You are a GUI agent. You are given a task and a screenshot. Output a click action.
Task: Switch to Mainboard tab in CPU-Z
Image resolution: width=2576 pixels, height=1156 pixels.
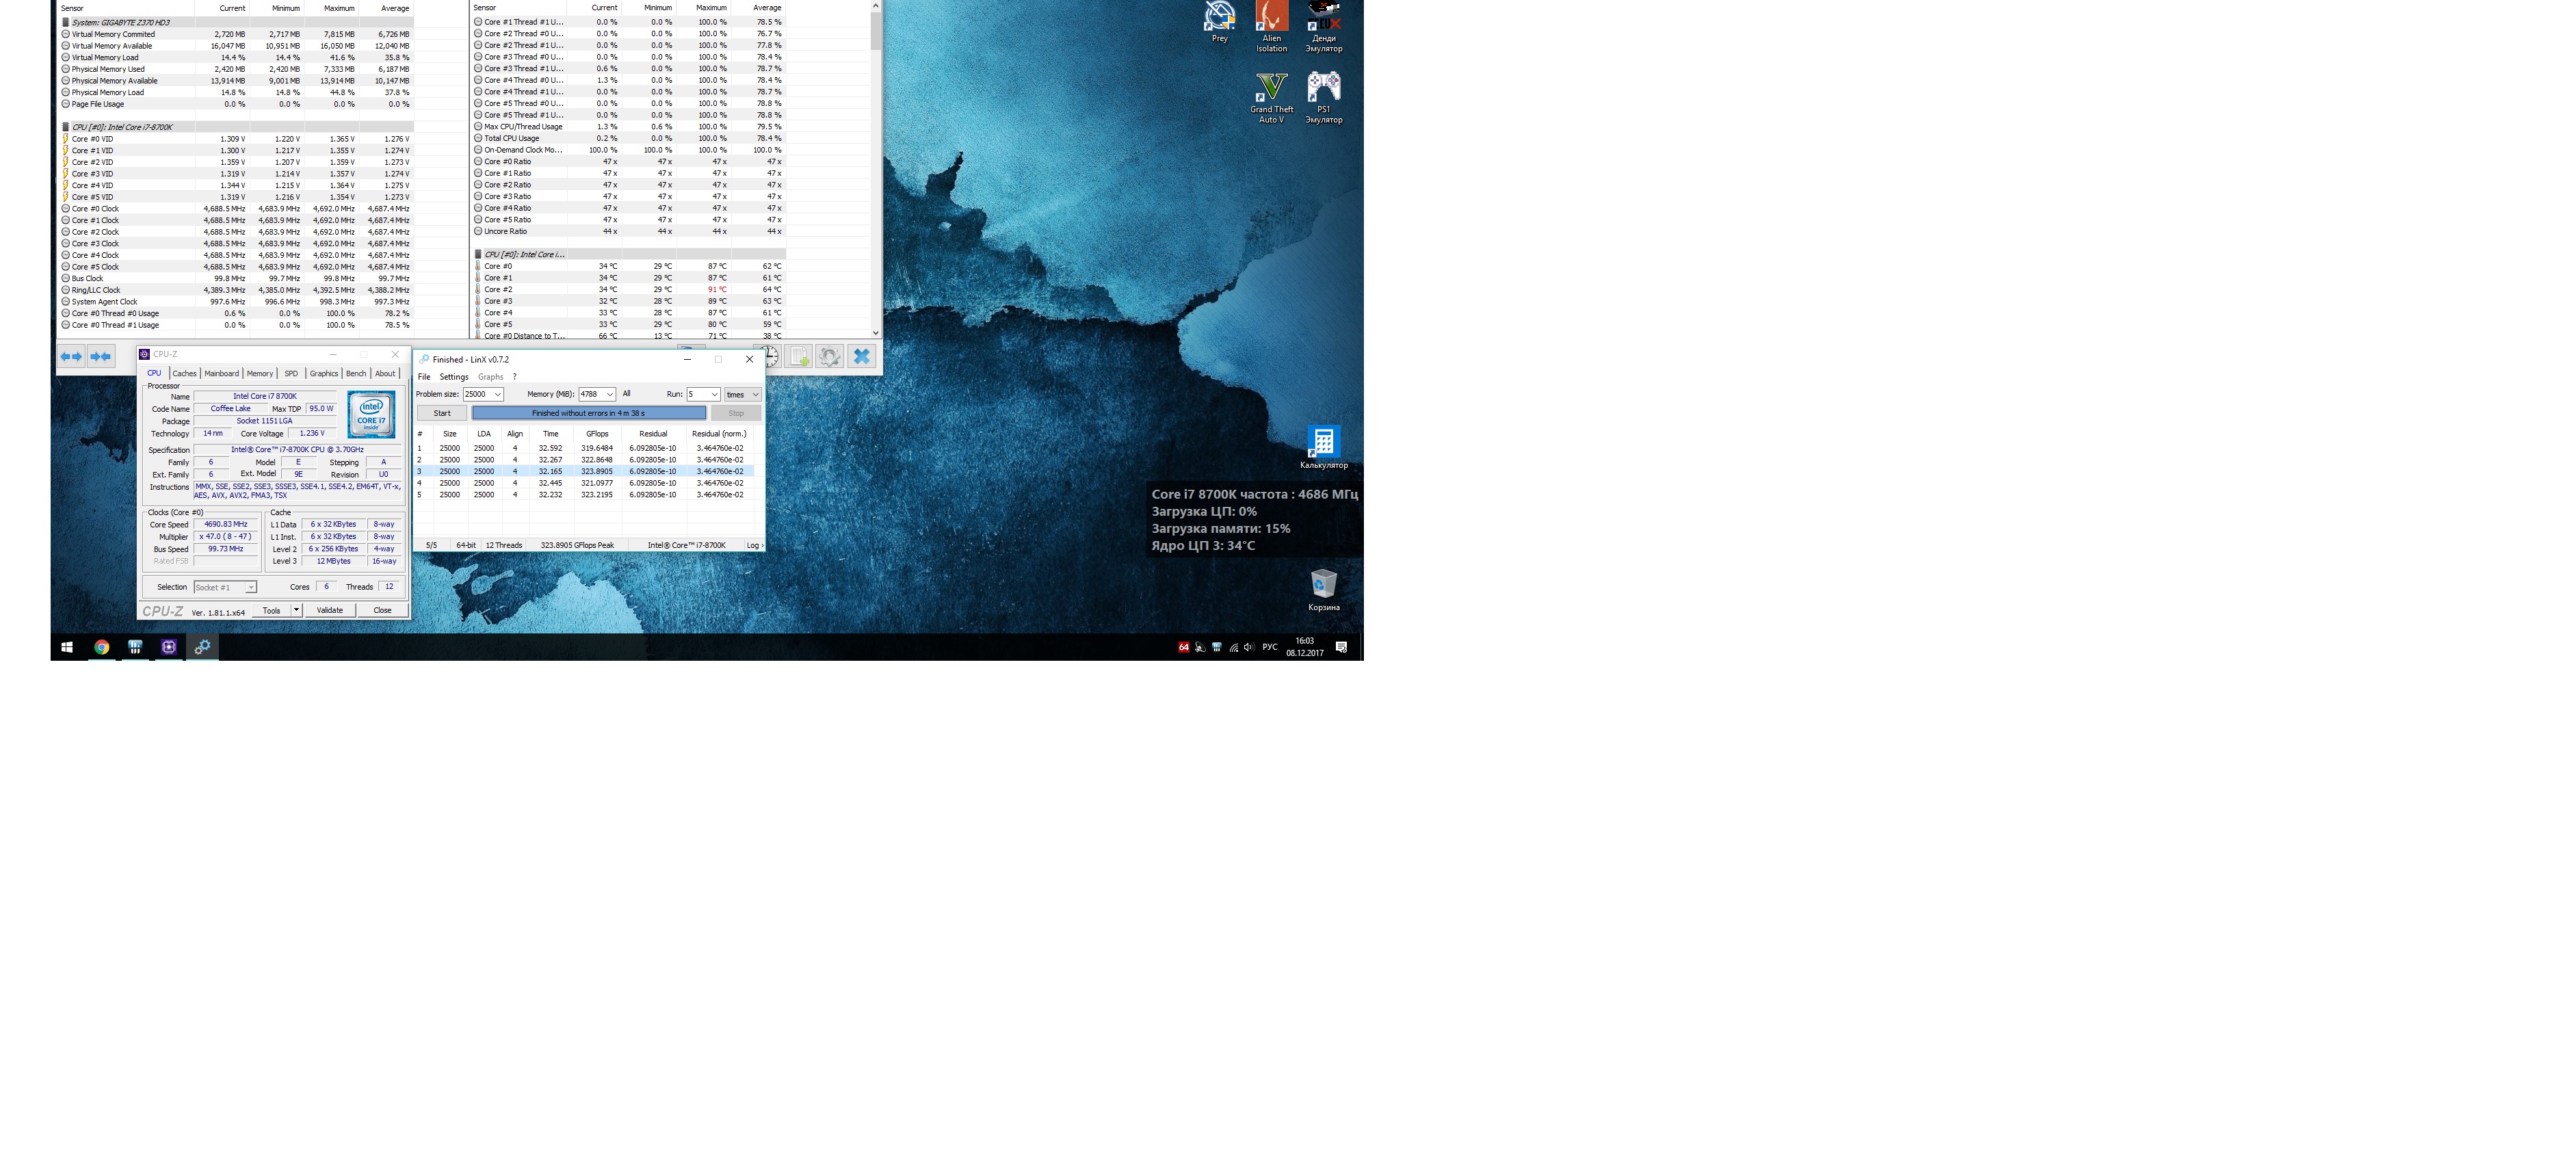[221, 373]
